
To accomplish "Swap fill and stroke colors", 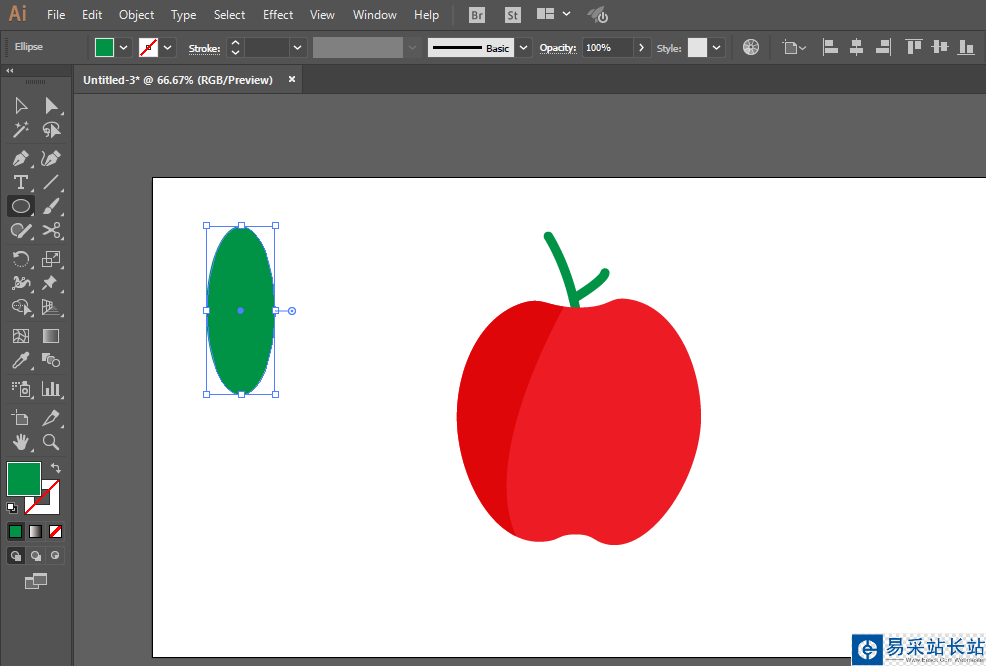I will pyautogui.click(x=56, y=468).
